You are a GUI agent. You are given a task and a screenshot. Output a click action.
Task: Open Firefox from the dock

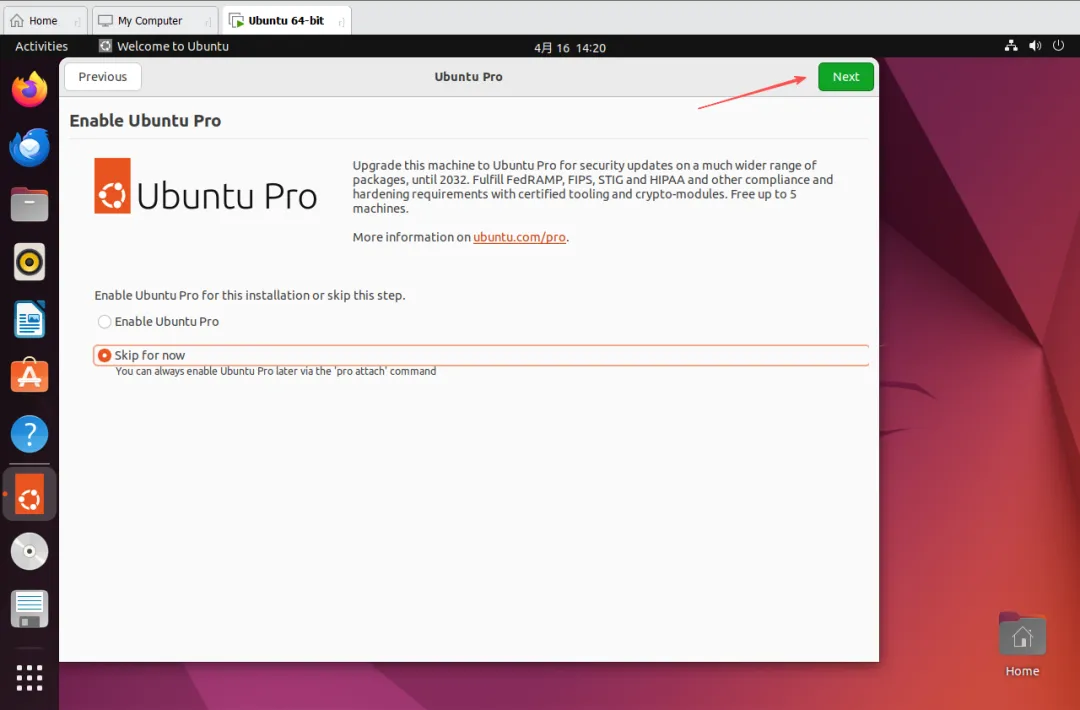click(x=30, y=90)
